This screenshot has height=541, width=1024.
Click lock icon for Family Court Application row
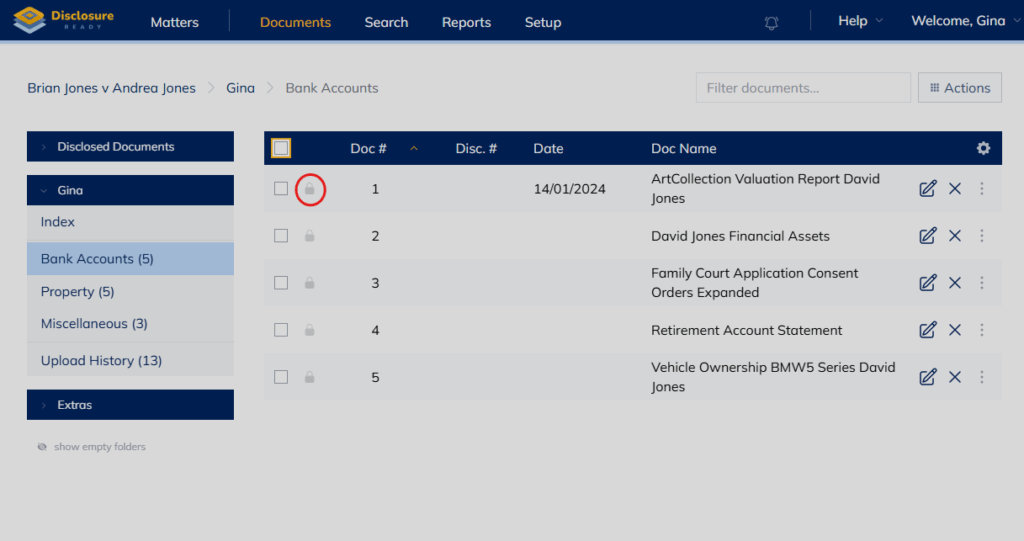310,283
